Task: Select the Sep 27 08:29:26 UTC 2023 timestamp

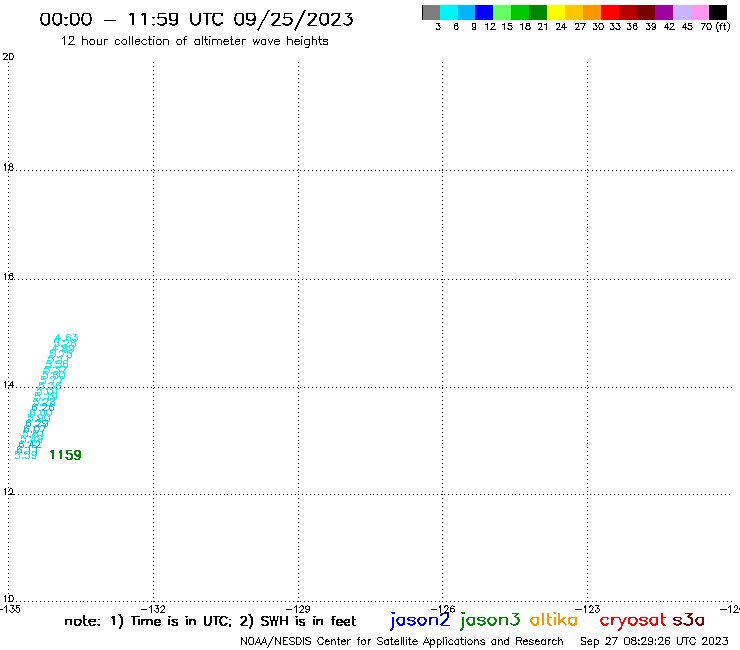Action: pyautogui.click(x=654, y=641)
